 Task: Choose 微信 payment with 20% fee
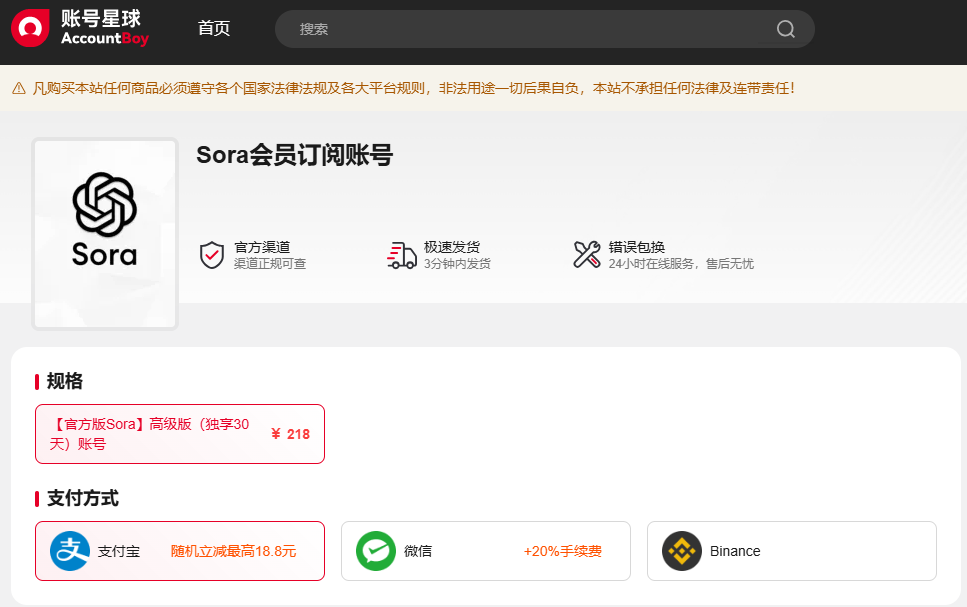pos(486,551)
